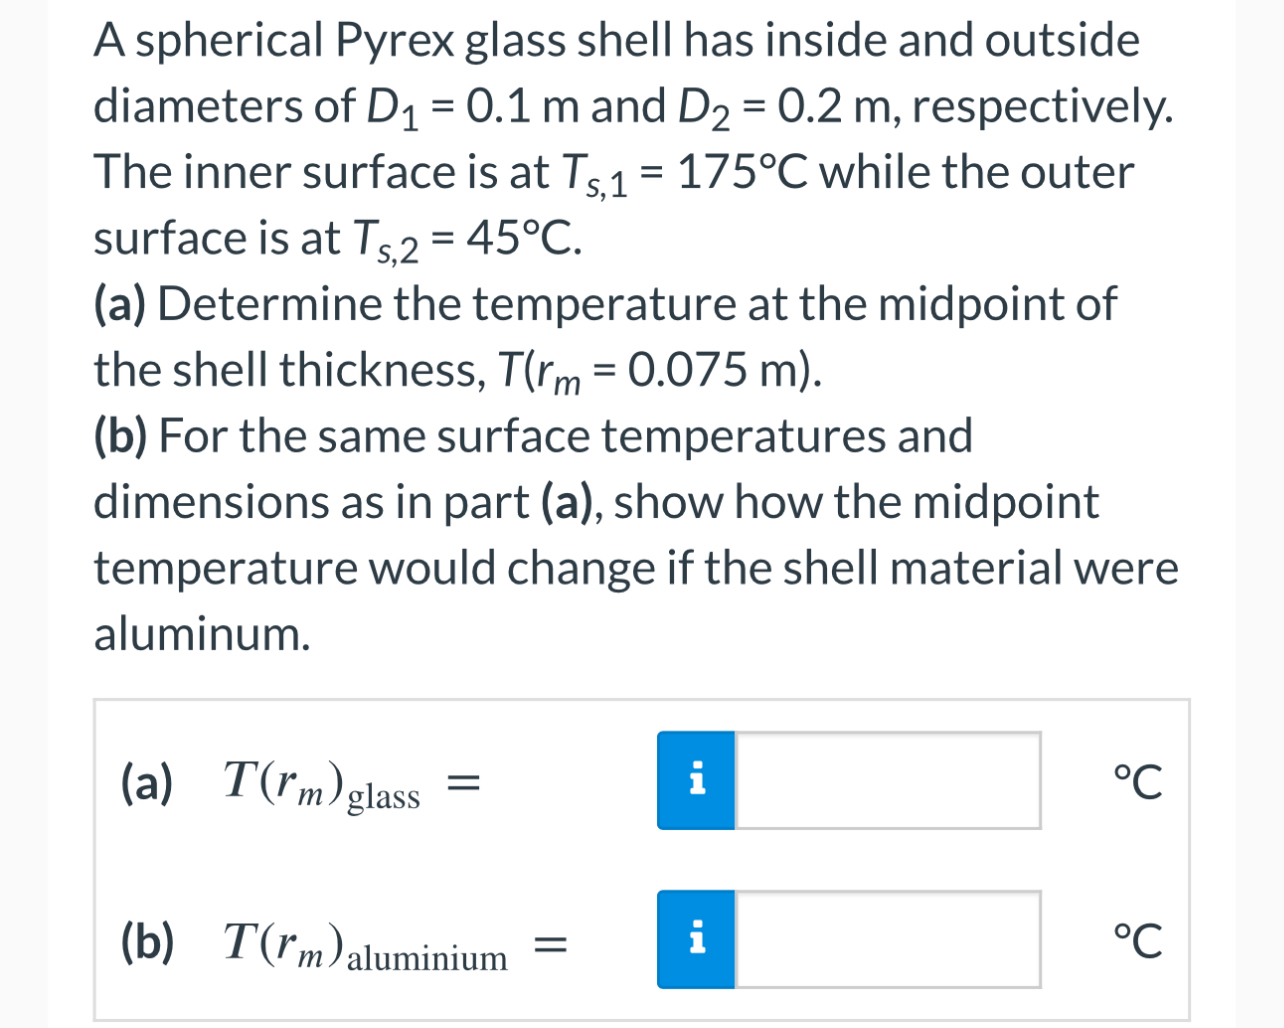The width and height of the screenshot is (1284, 1028).
Task: Click the "i" icon next to the aluminium temperature field
Action: click(x=697, y=938)
